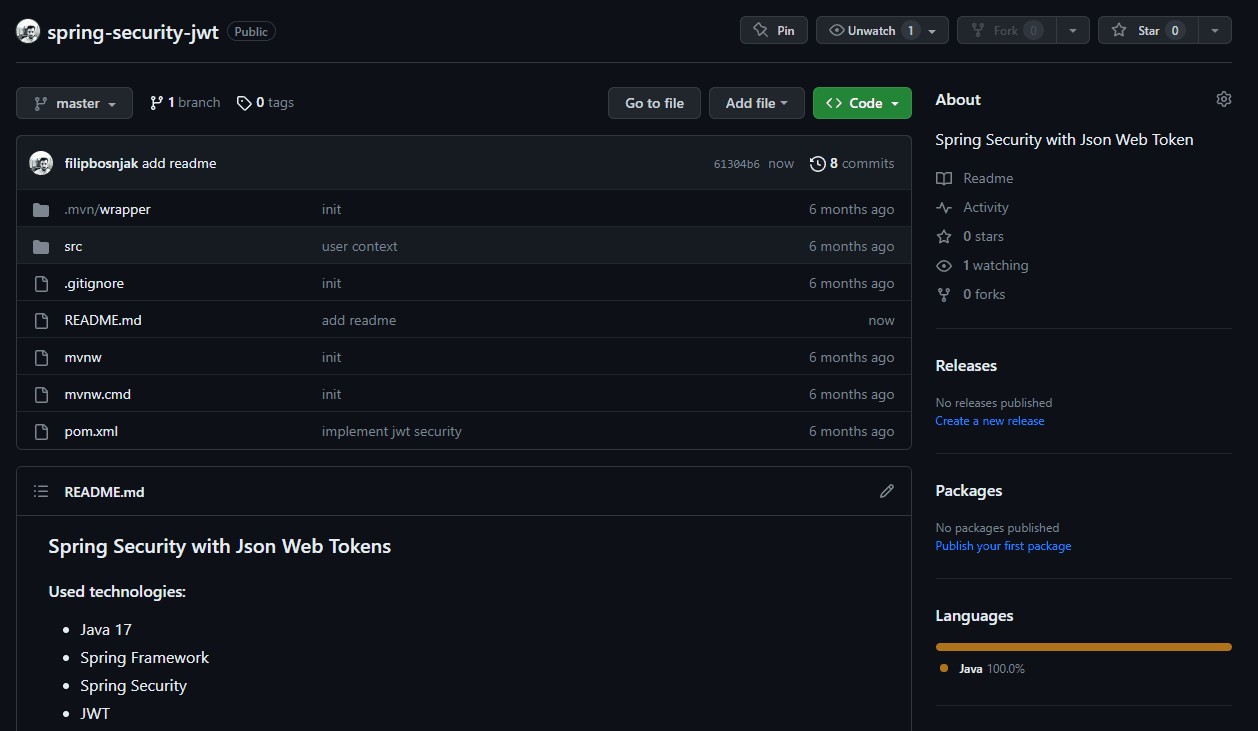Open the green Code dropdown
Viewport: 1258px width, 731px height.
pyautogui.click(x=862, y=103)
